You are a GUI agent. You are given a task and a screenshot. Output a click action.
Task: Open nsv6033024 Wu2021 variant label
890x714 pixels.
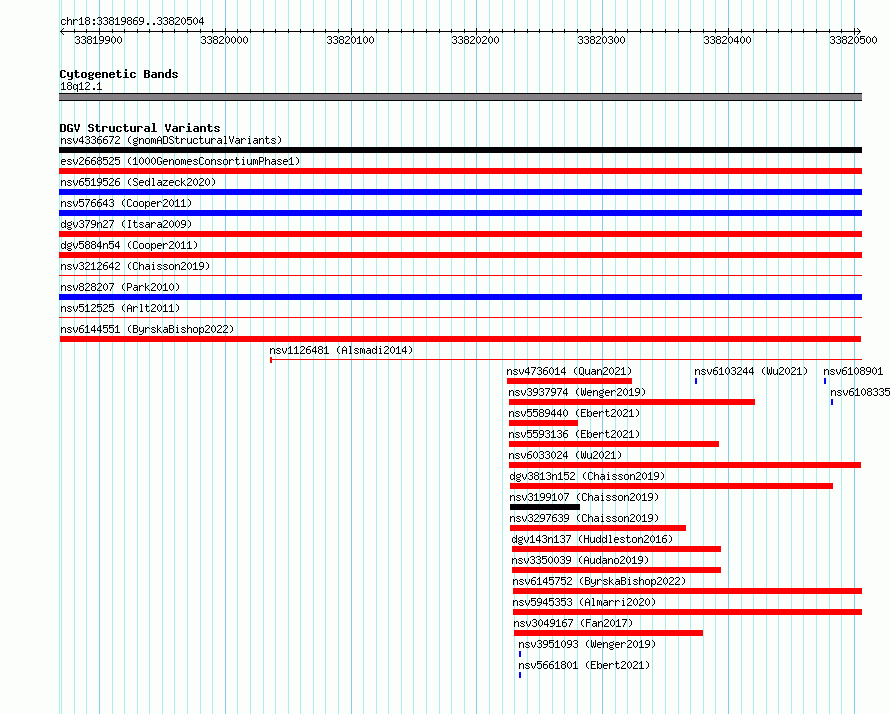(565, 455)
